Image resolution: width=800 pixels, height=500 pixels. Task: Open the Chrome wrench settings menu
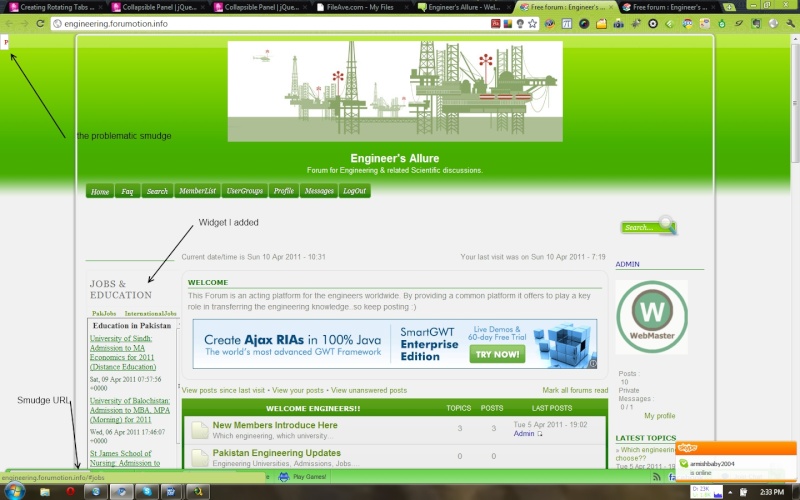[791, 23]
